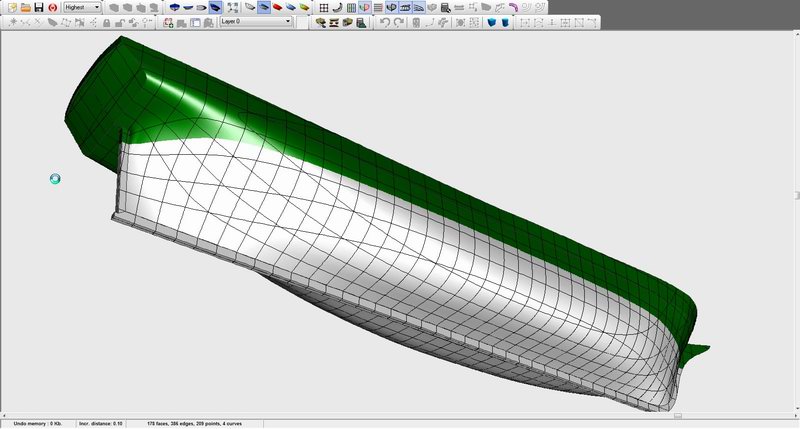
Task: Click the pink curved arrow icon
Action: point(512,7)
